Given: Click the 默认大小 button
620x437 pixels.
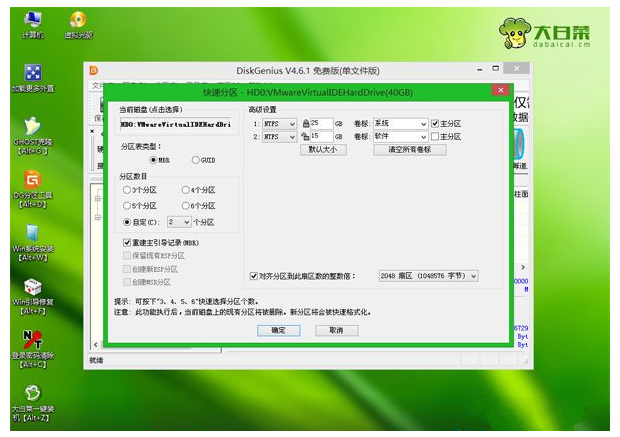Looking at the screenshot, I should (x=323, y=149).
